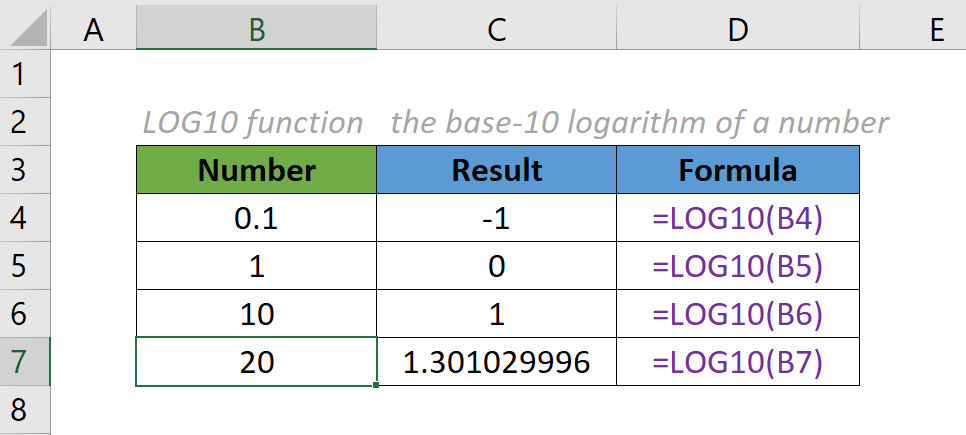Select cell B4 containing 0.1
The height and width of the screenshot is (435, 966).
pyautogui.click(x=256, y=218)
